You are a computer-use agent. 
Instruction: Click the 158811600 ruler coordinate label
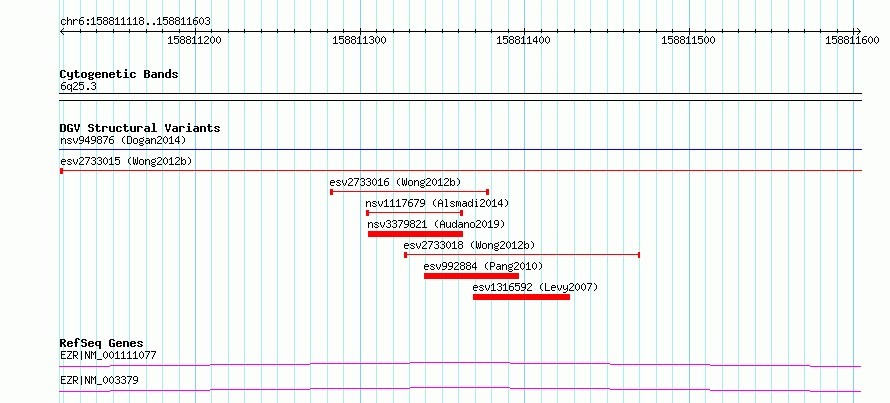(852, 40)
